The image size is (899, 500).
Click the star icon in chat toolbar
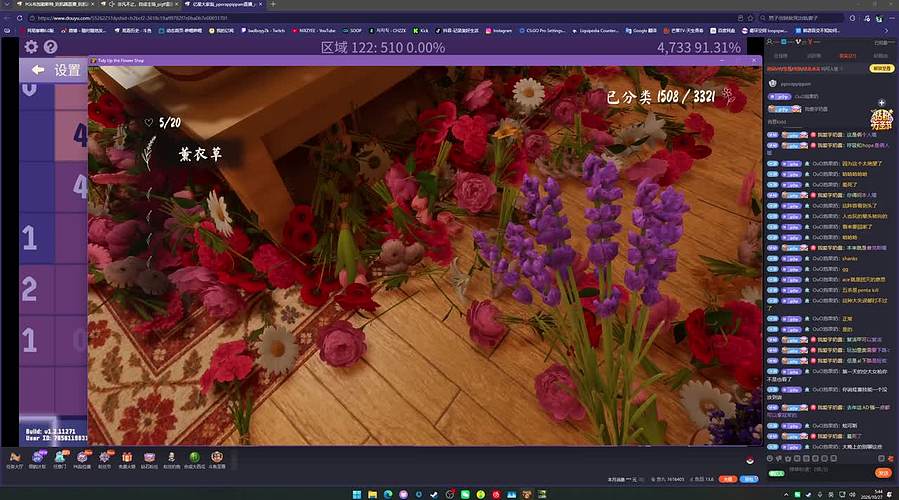point(788,458)
